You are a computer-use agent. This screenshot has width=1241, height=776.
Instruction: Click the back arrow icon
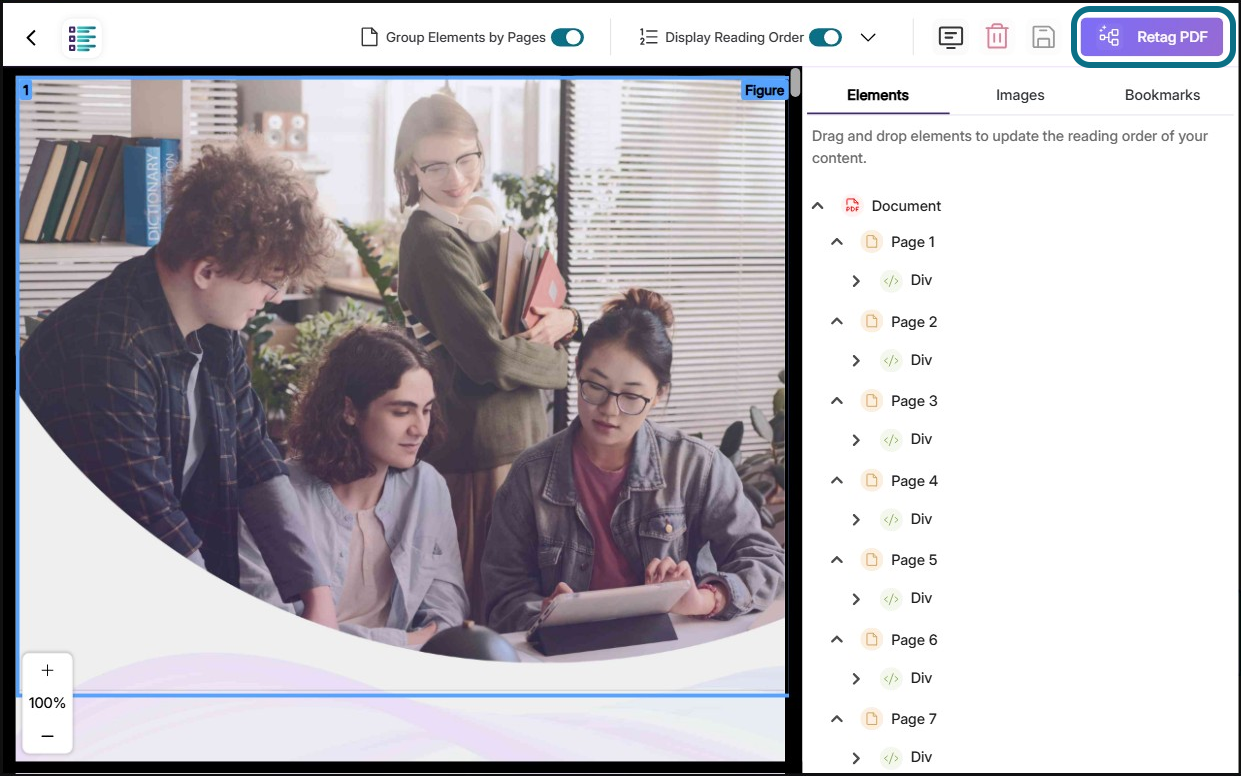point(31,38)
